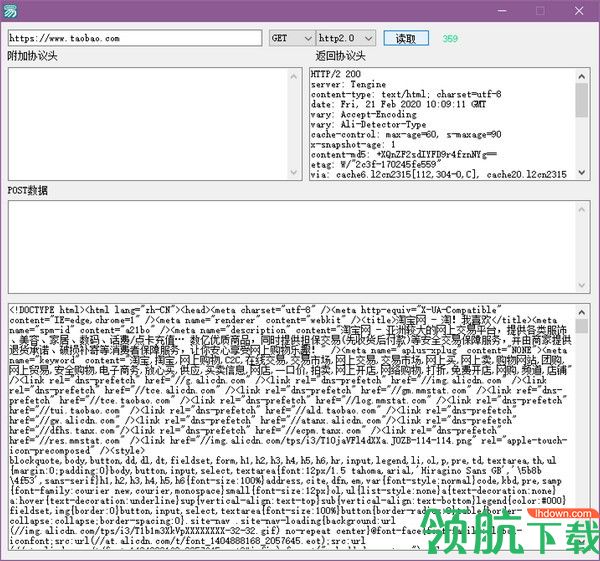Click the '<!DOCTYPE html>' line in response body
This screenshot has height=561, width=600.
click(256, 310)
